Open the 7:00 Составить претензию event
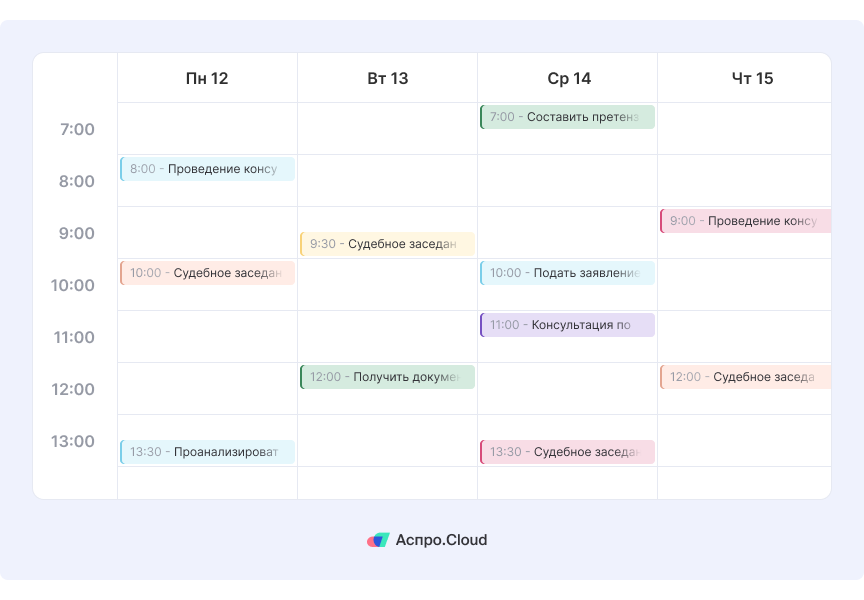Image resolution: width=864 pixels, height=600 pixels. click(x=567, y=117)
